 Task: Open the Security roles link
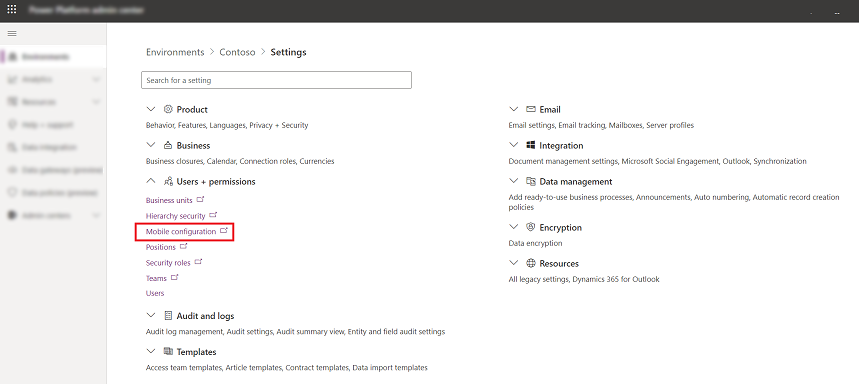click(168, 263)
